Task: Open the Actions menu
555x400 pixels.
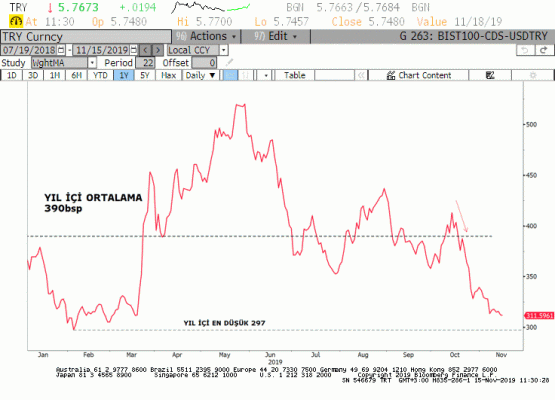Action: 206,36
